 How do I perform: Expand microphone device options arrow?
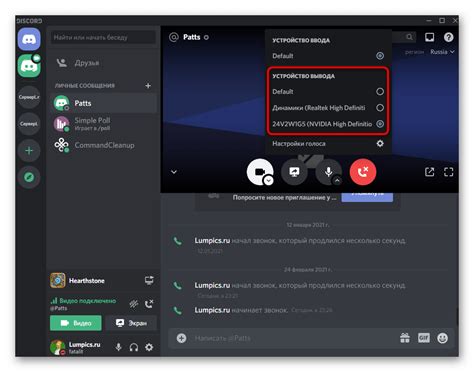pos(337,180)
